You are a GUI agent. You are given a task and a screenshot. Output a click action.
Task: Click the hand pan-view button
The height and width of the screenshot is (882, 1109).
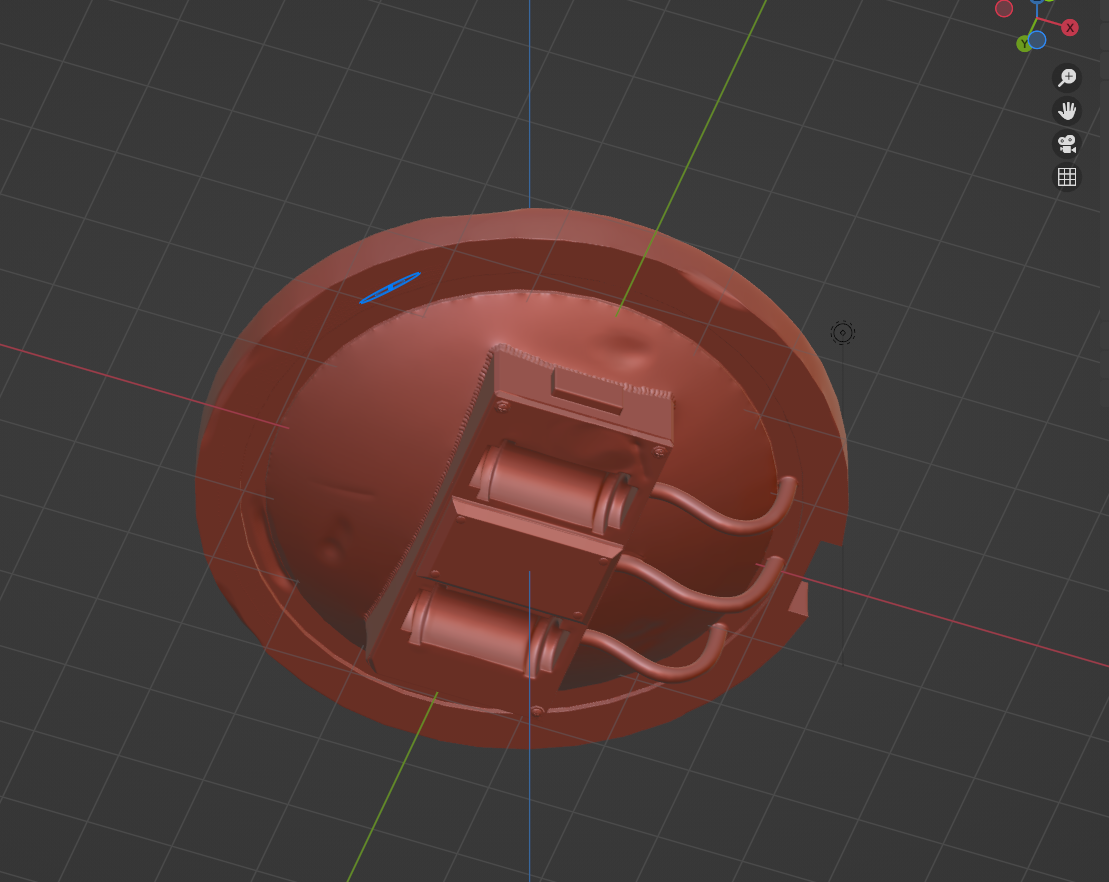[x=1067, y=110]
